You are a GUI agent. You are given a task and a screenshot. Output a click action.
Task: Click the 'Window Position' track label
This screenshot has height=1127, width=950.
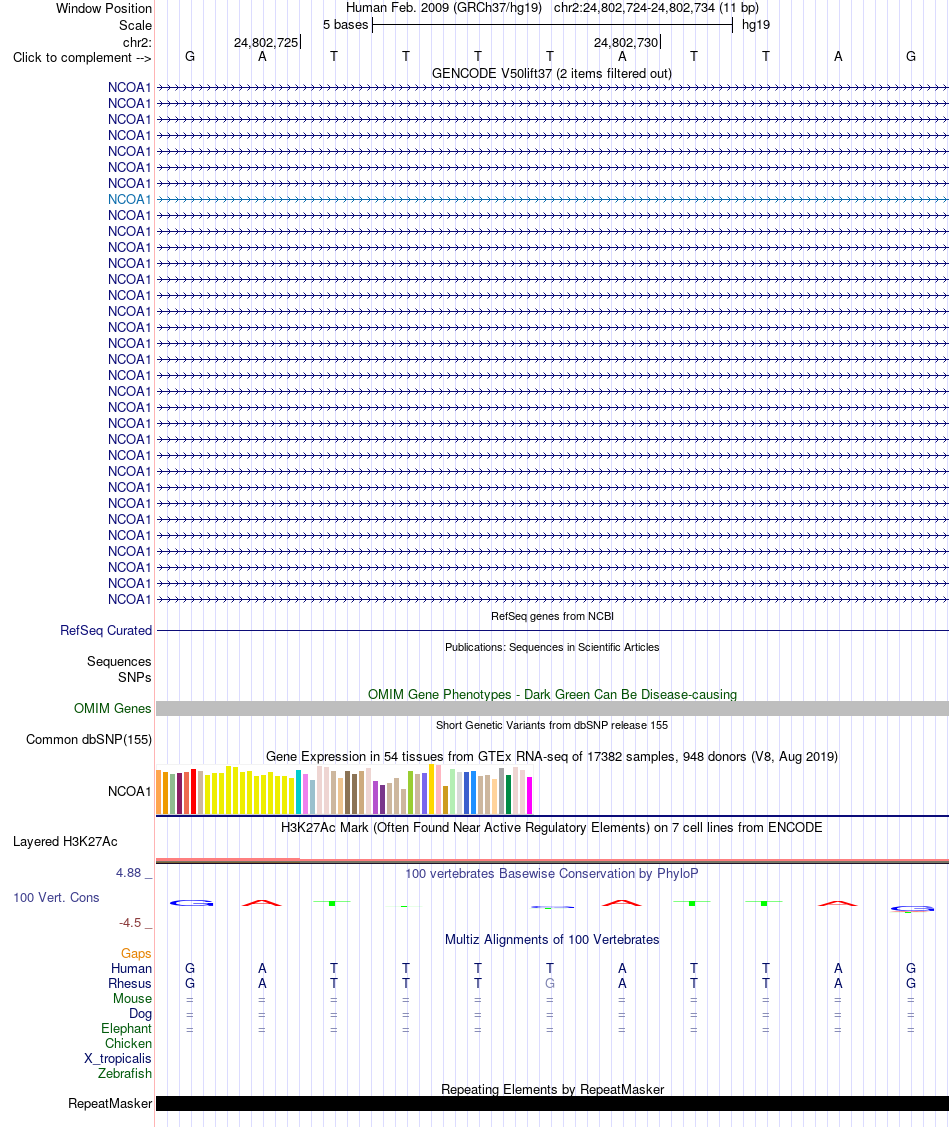[104, 9]
